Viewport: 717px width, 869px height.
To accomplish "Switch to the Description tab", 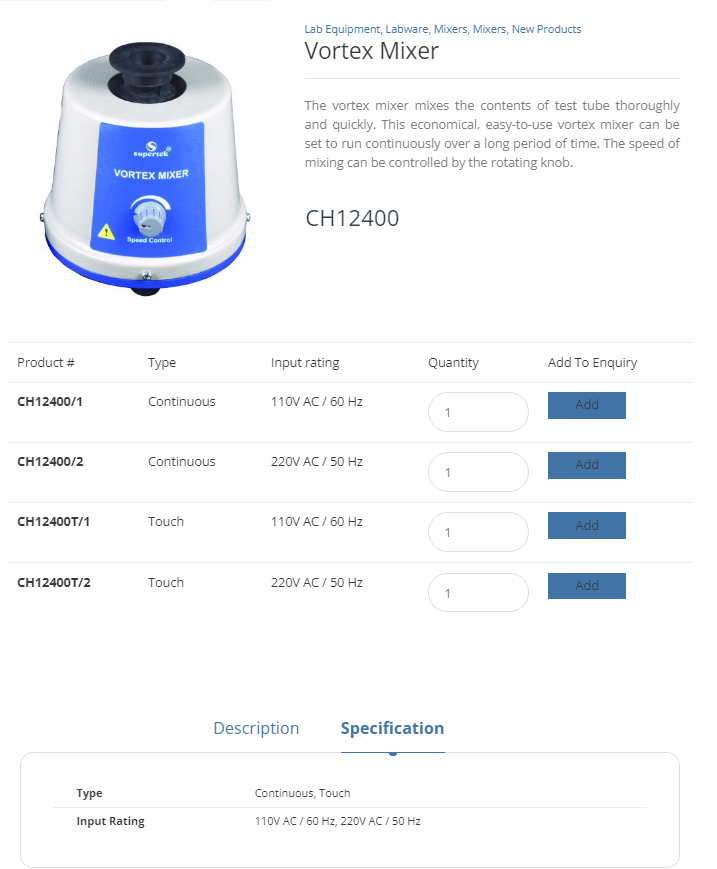I will (x=256, y=728).
